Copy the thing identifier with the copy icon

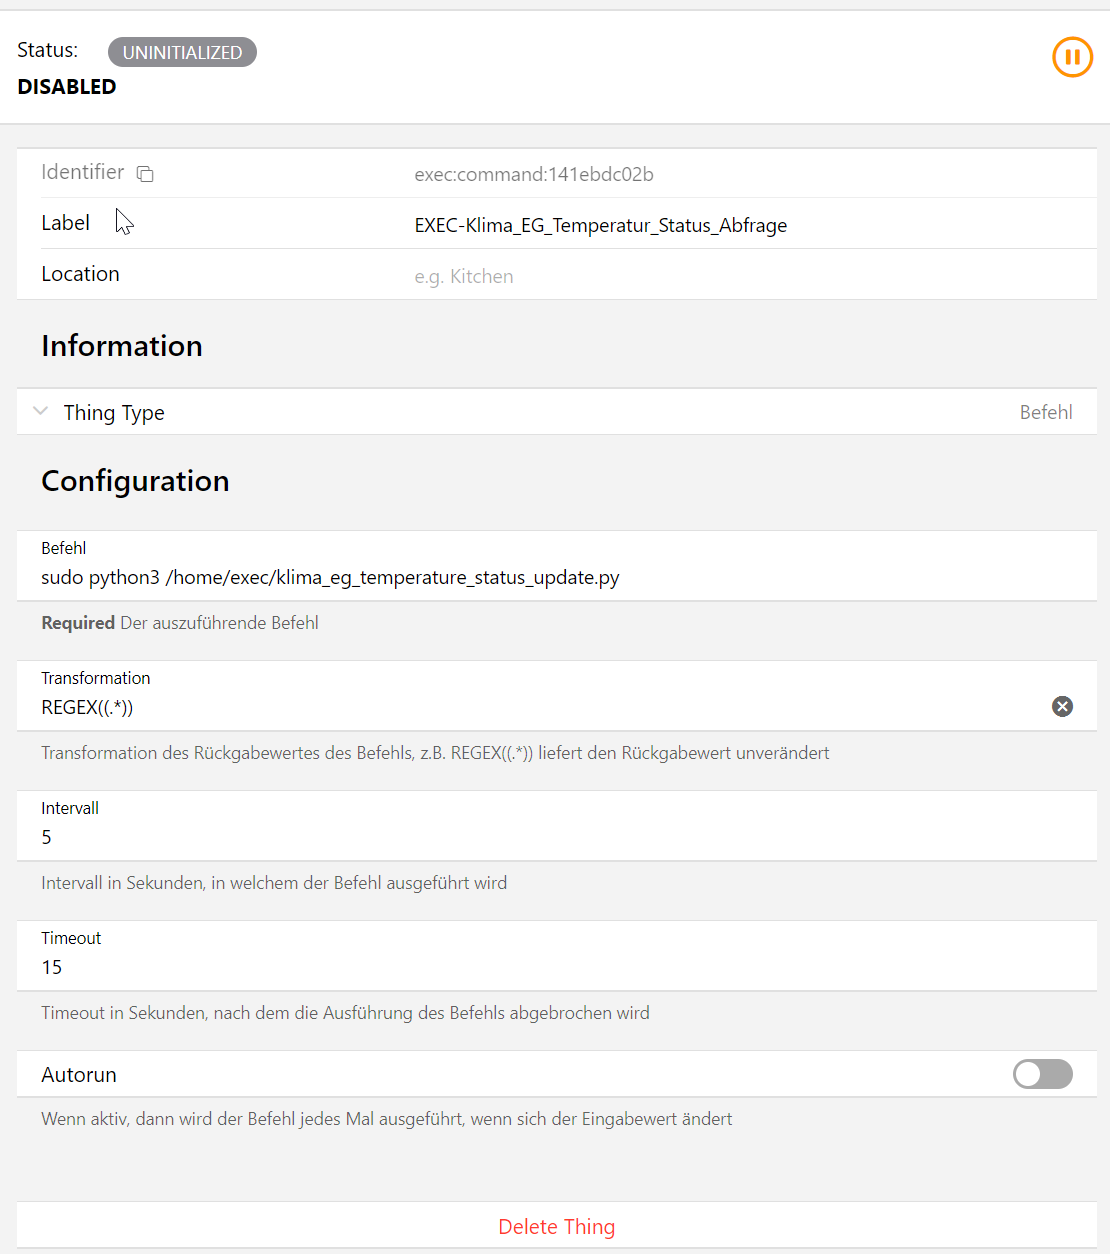pyautogui.click(x=145, y=174)
